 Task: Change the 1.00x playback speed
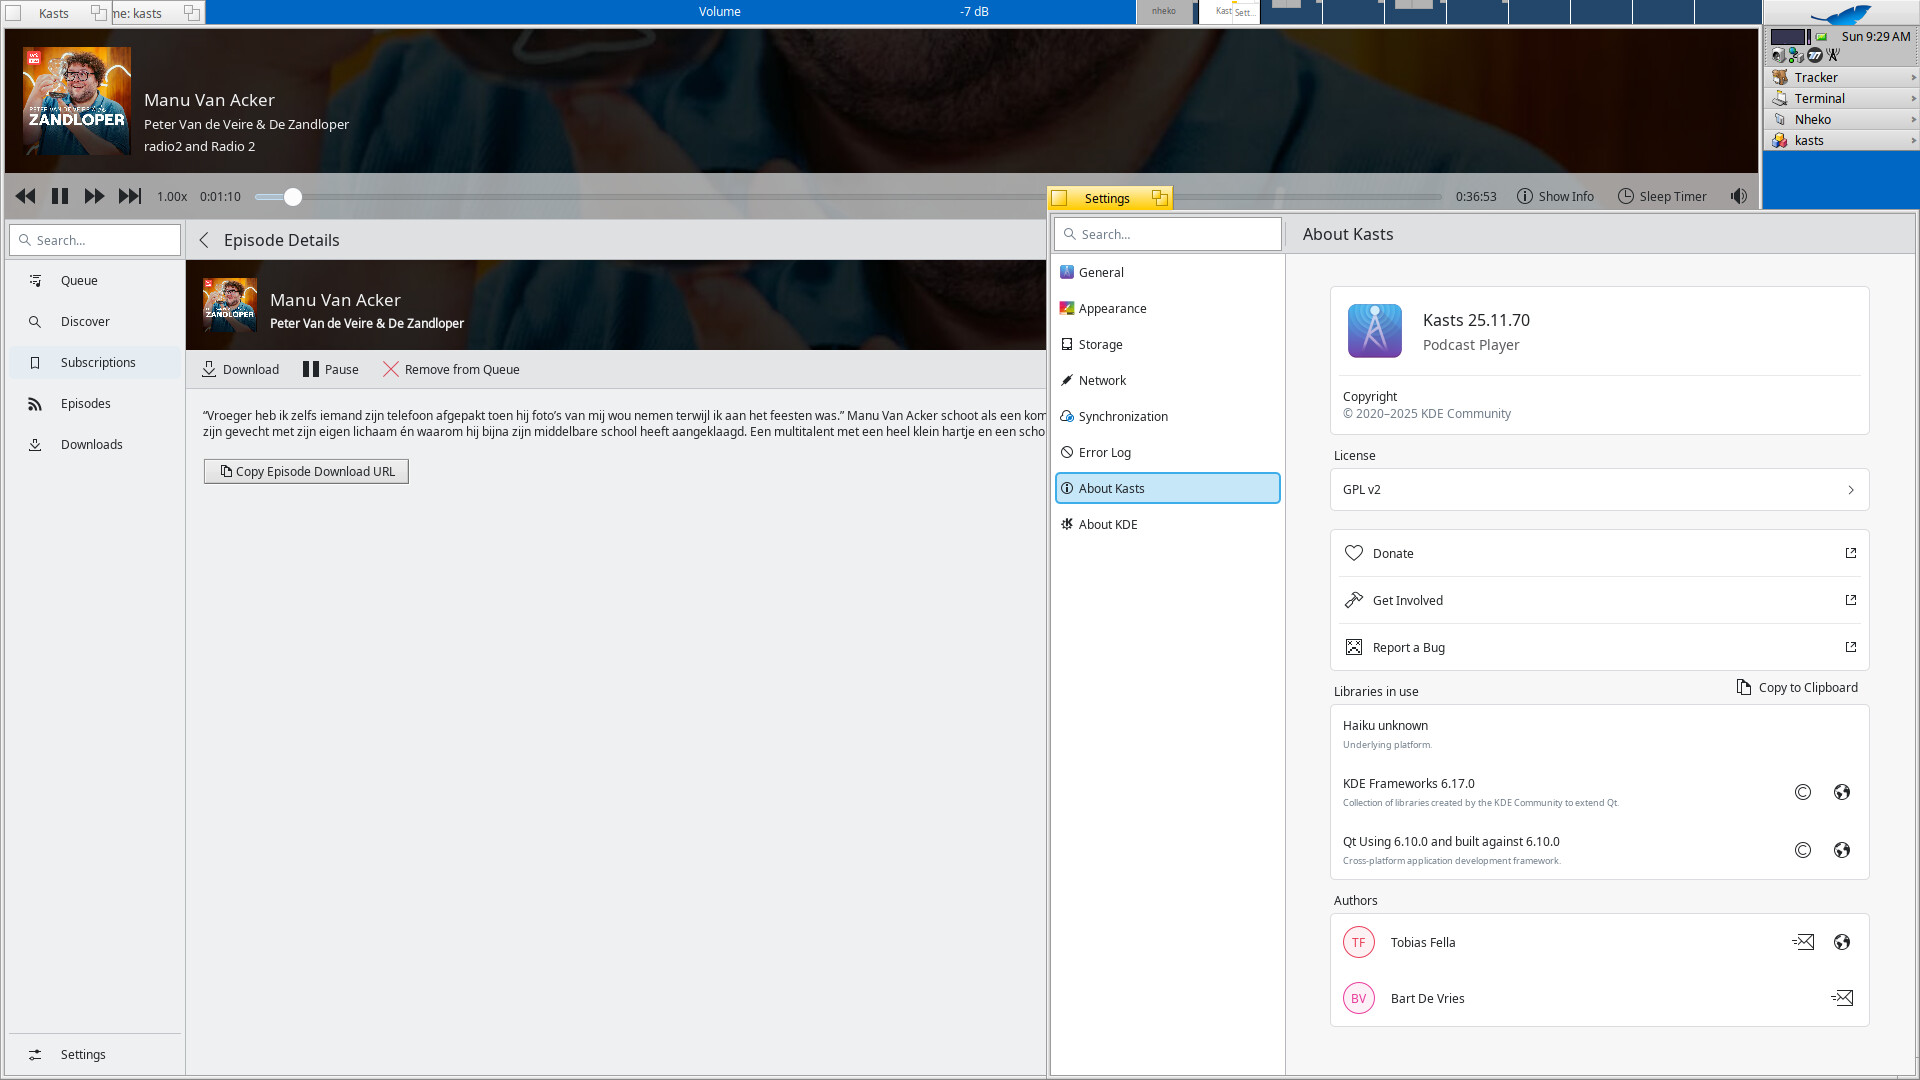tap(172, 197)
